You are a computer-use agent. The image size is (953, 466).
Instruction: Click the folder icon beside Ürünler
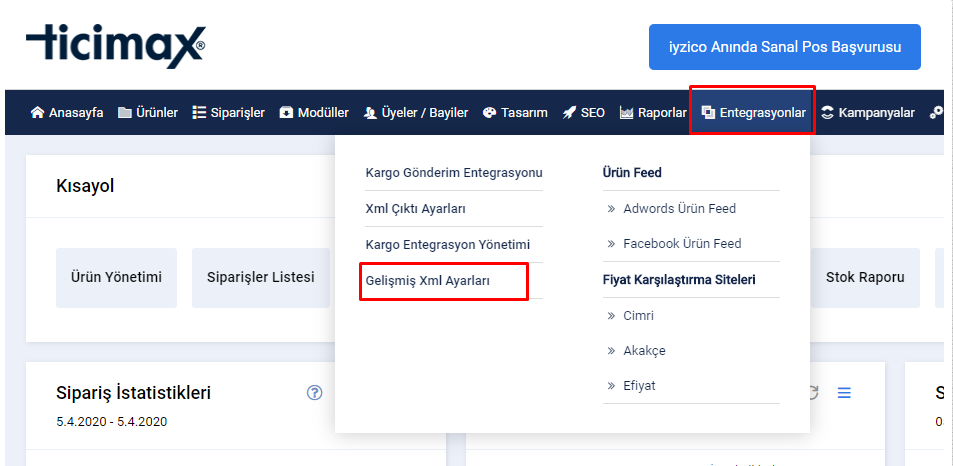coord(125,113)
